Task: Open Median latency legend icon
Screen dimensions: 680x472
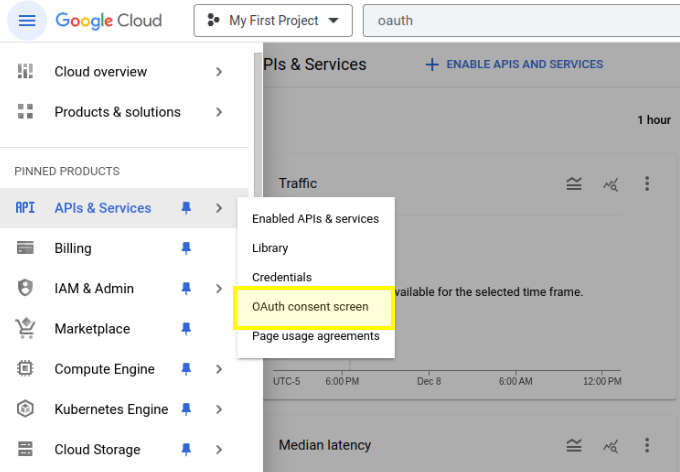Action: click(574, 446)
